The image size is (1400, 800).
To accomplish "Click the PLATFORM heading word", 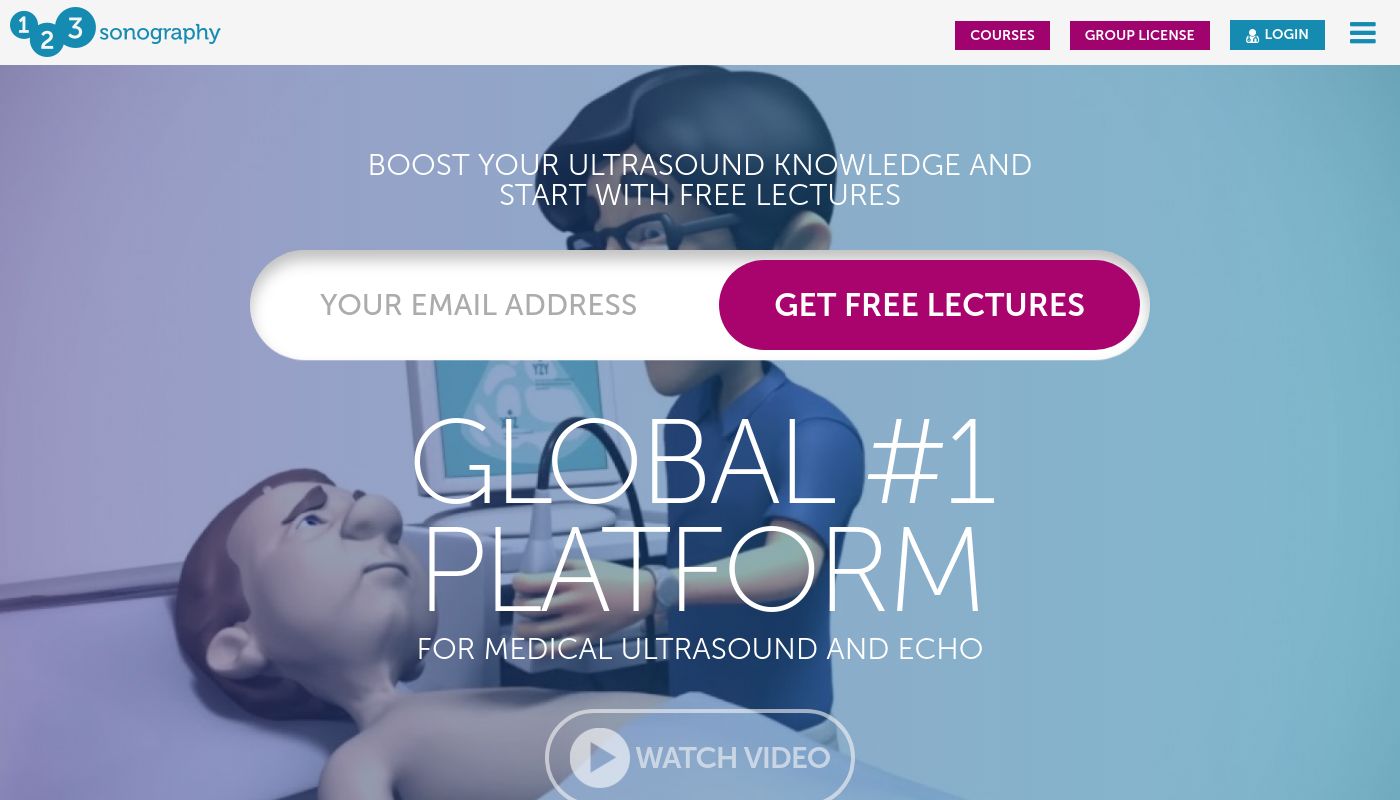I will (x=702, y=570).
